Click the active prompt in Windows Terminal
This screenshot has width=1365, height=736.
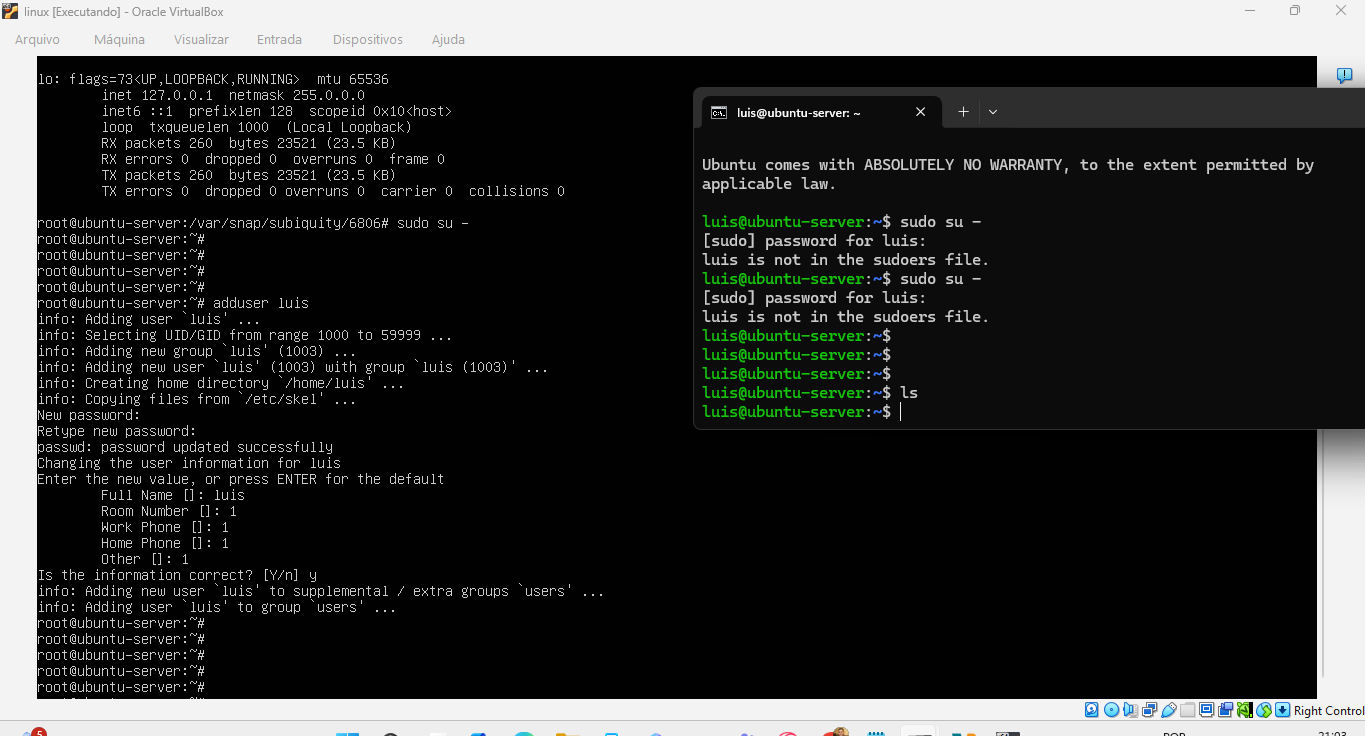coord(800,412)
